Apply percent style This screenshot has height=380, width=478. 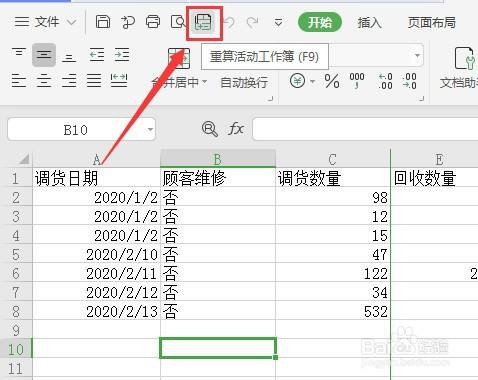[332, 81]
